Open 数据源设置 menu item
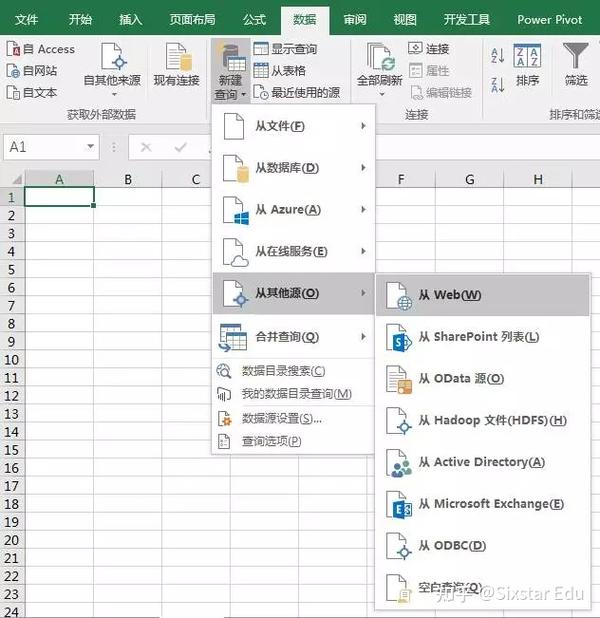The image size is (600, 618). 293,419
